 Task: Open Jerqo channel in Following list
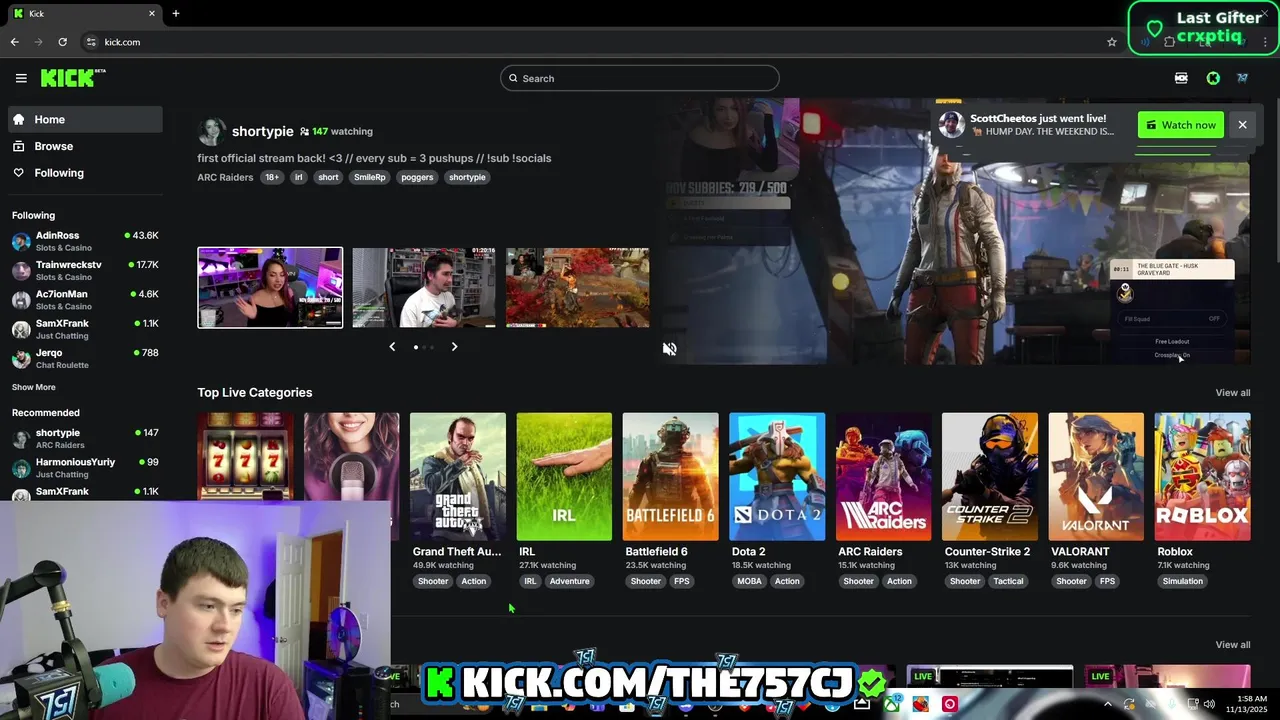tap(85, 358)
